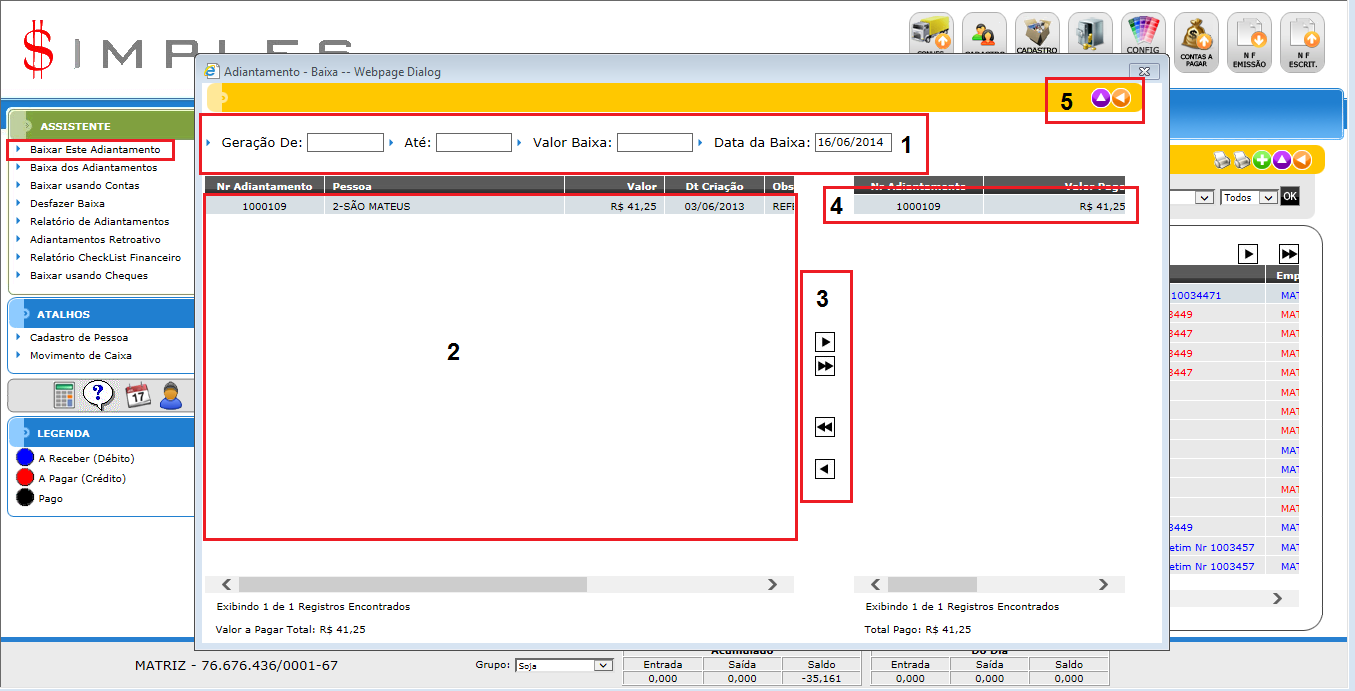Click the Valor Baixa input field

tap(654, 143)
